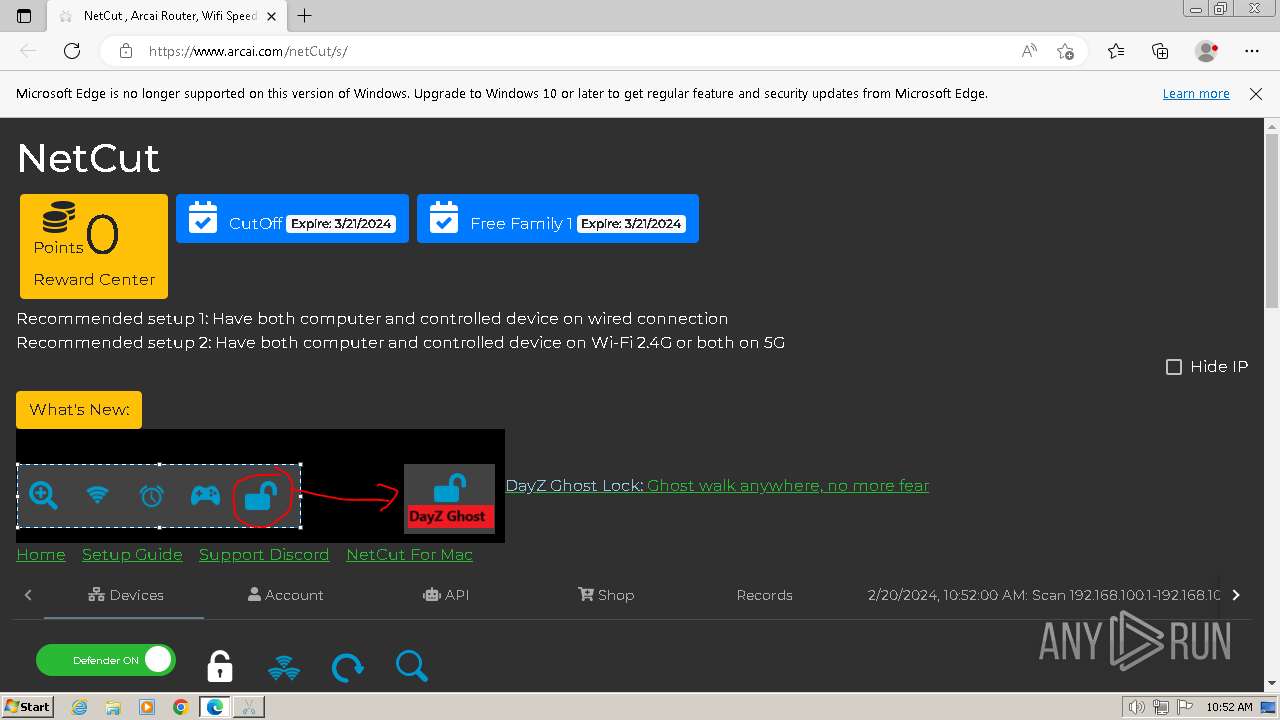Open the DayZ Ghost Lock link
Screen dimensions: 1280x720
(x=574, y=486)
